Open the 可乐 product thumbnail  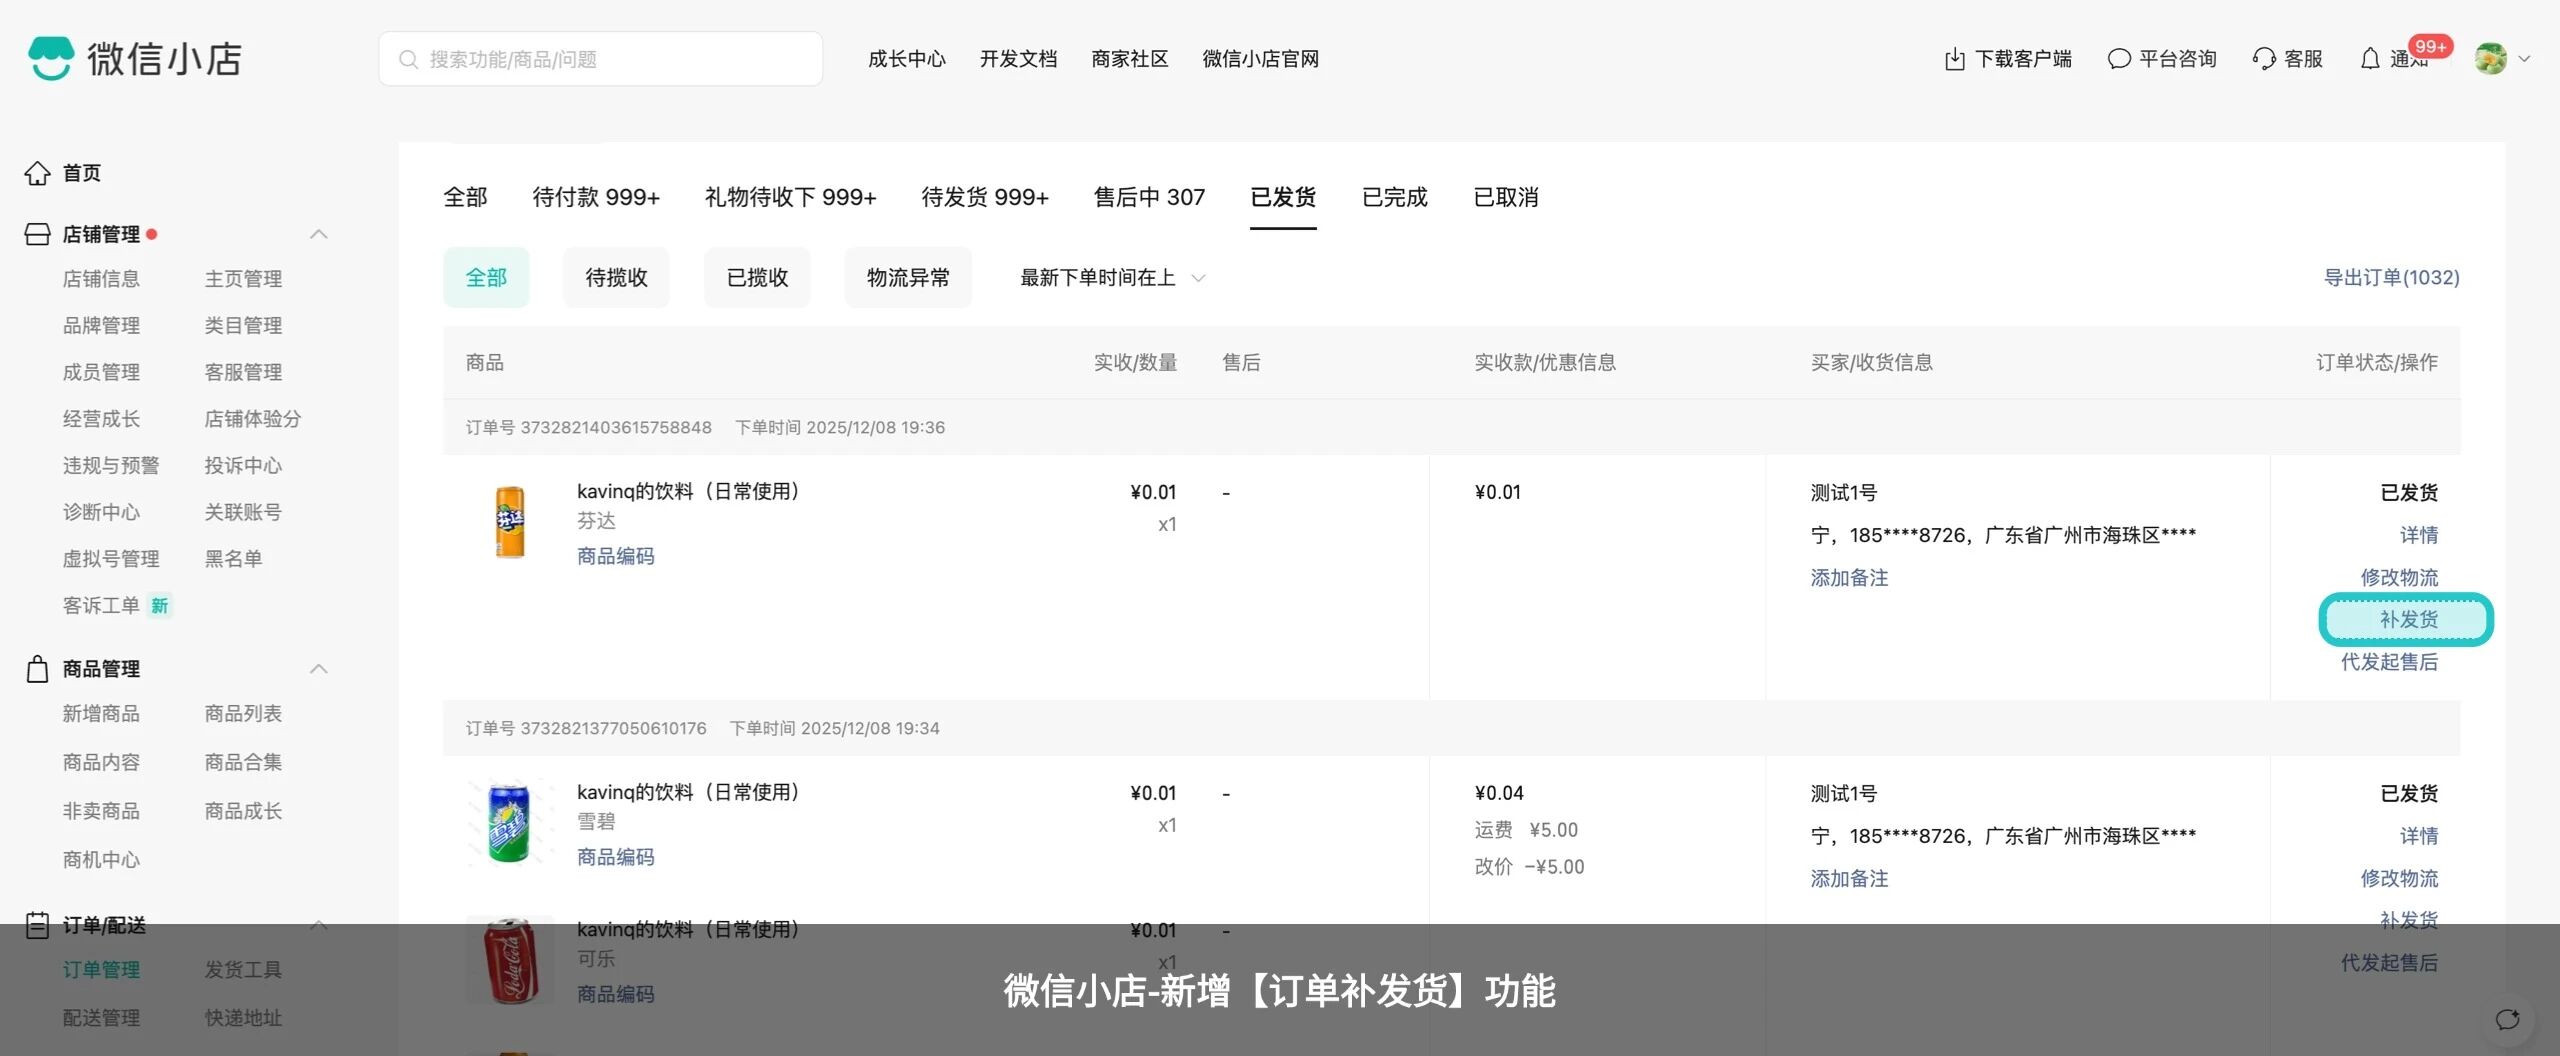(x=510, y=960)
